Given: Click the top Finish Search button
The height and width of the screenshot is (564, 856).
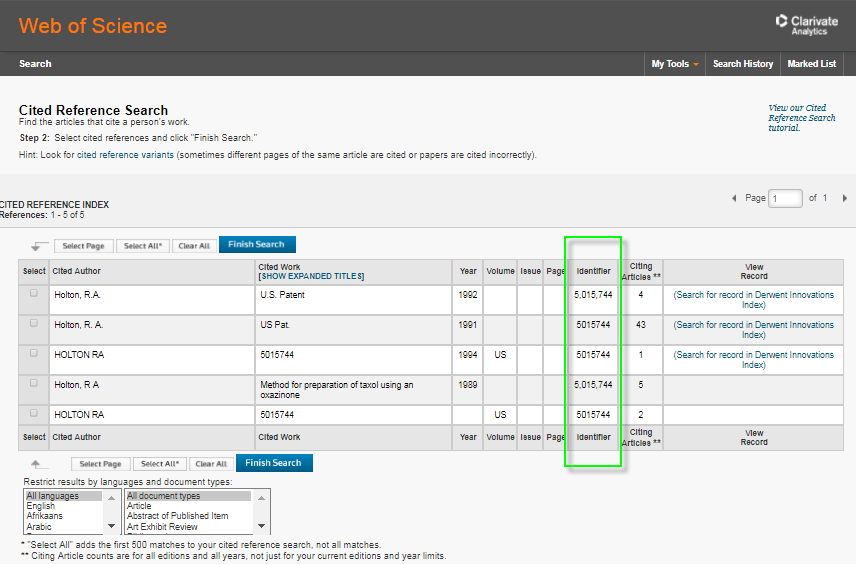Looking at the screenshot, I should [x=257, y=245].
